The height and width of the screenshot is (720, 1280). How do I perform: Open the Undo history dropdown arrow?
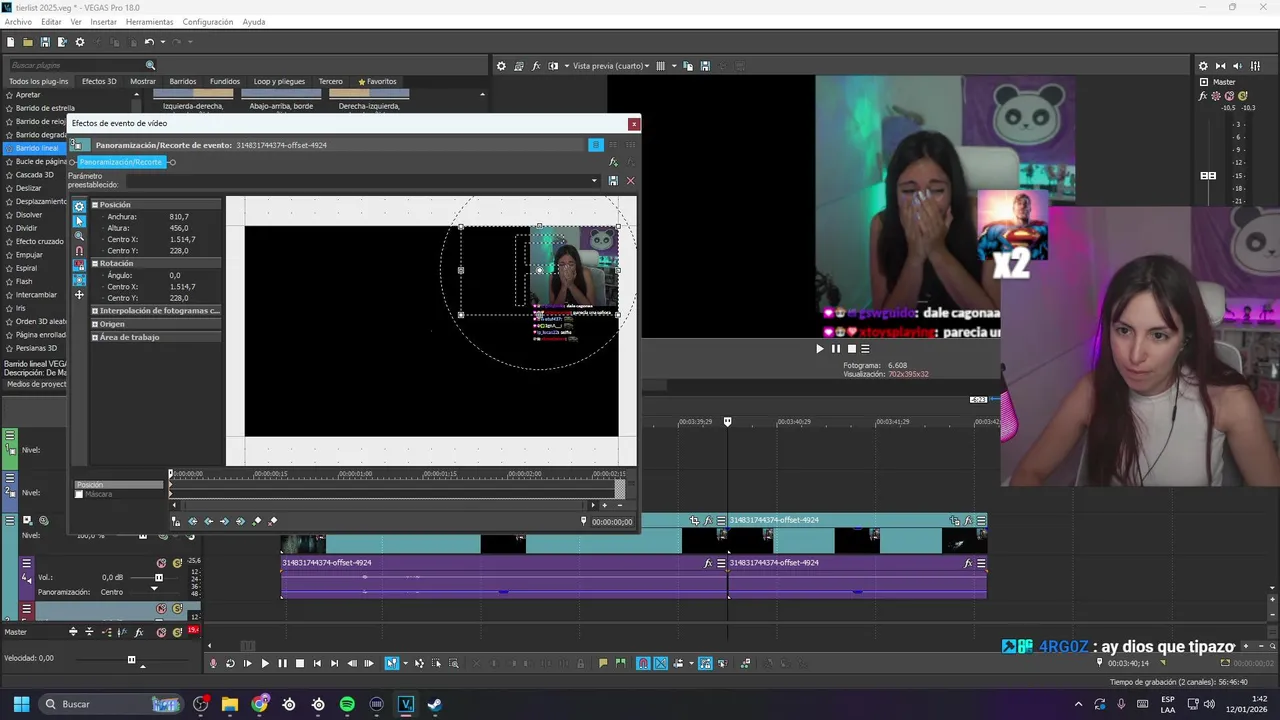(161, 42)
